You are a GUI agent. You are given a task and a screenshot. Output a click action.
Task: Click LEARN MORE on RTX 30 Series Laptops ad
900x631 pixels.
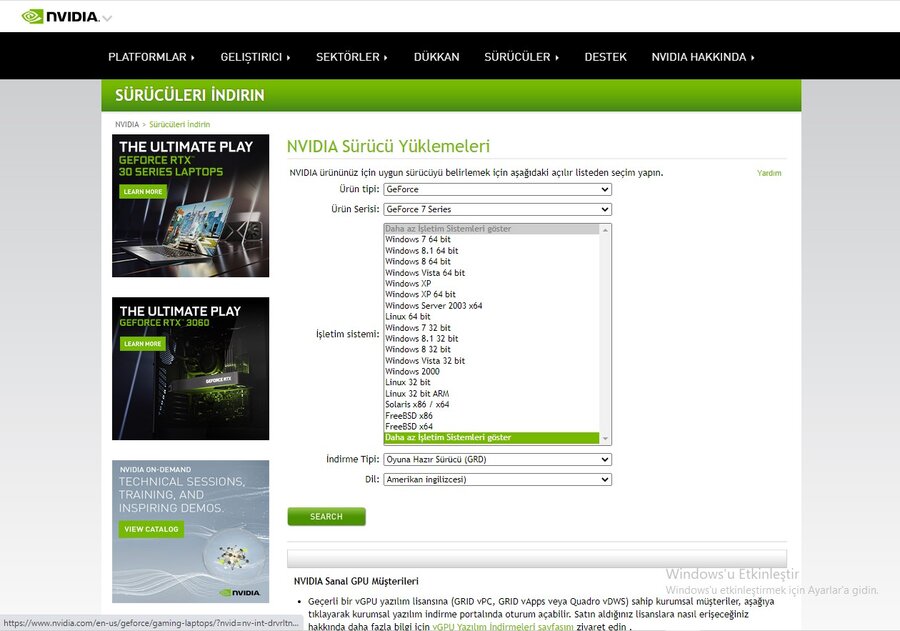[143, 192]
